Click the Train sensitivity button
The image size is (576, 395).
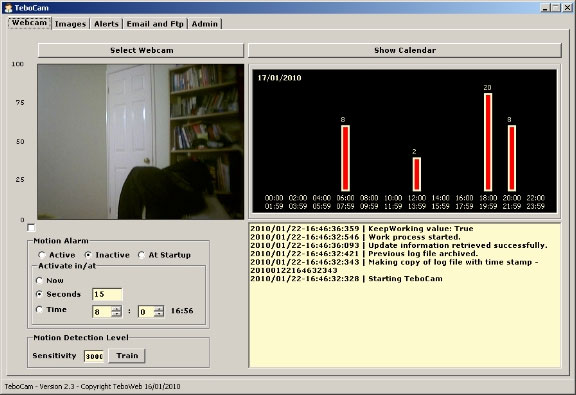(127, 356)
